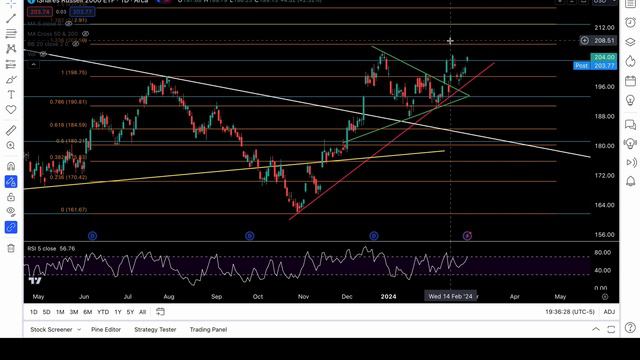Screen dimensions: 640x360
Task: Open the chats speech bubbles panel
Action: coord(630,124)
